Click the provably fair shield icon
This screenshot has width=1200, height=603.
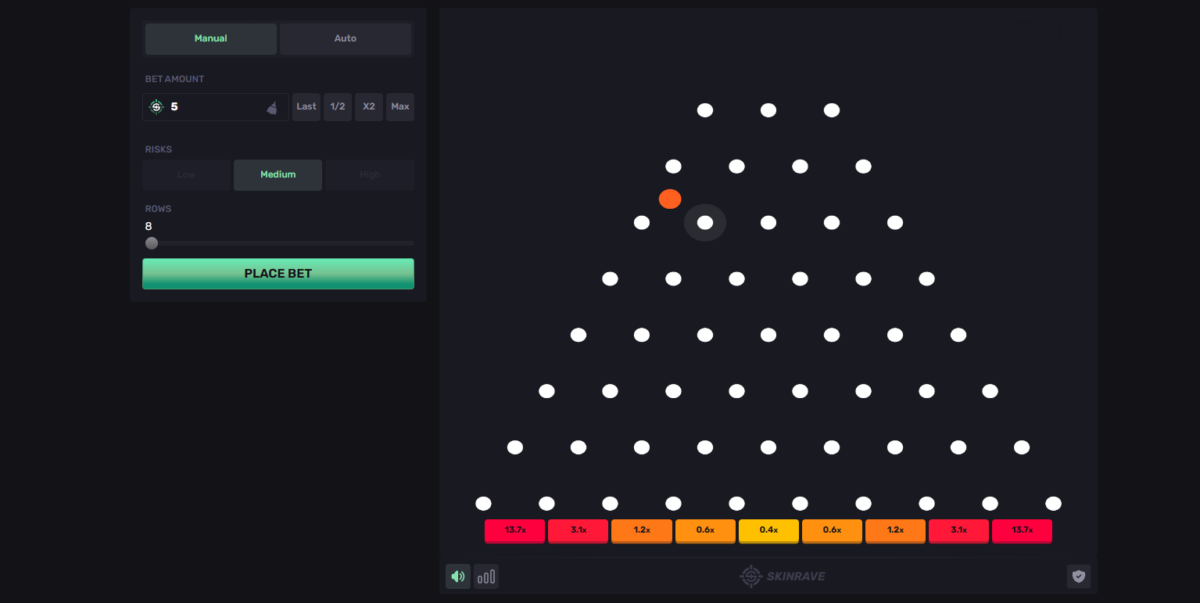pyautogui.click(x=1078, y=576)
